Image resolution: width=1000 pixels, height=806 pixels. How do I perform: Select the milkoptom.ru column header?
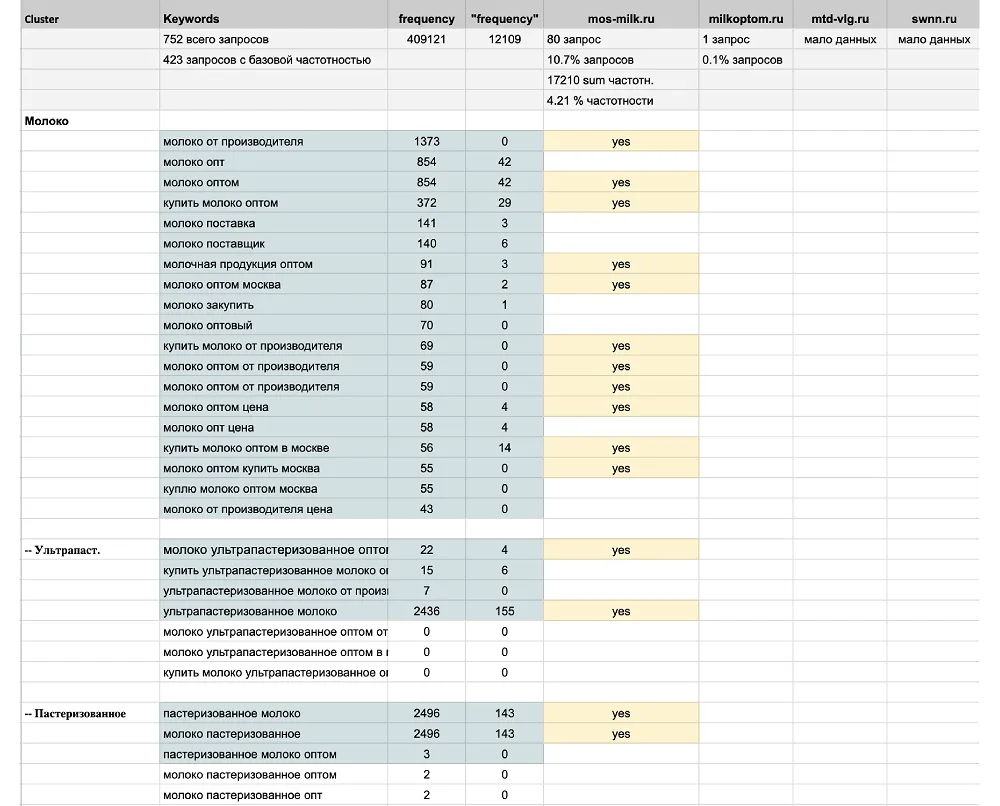click(745, 19)
